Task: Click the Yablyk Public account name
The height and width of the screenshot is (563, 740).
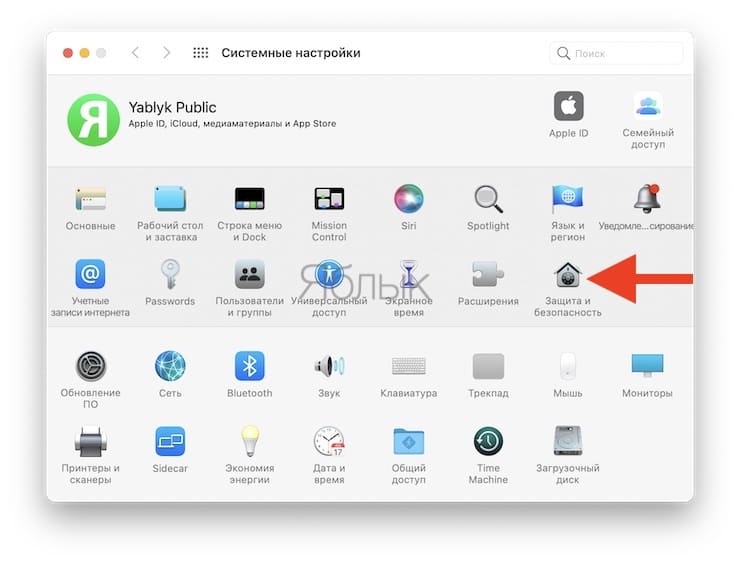Action: 172,108
